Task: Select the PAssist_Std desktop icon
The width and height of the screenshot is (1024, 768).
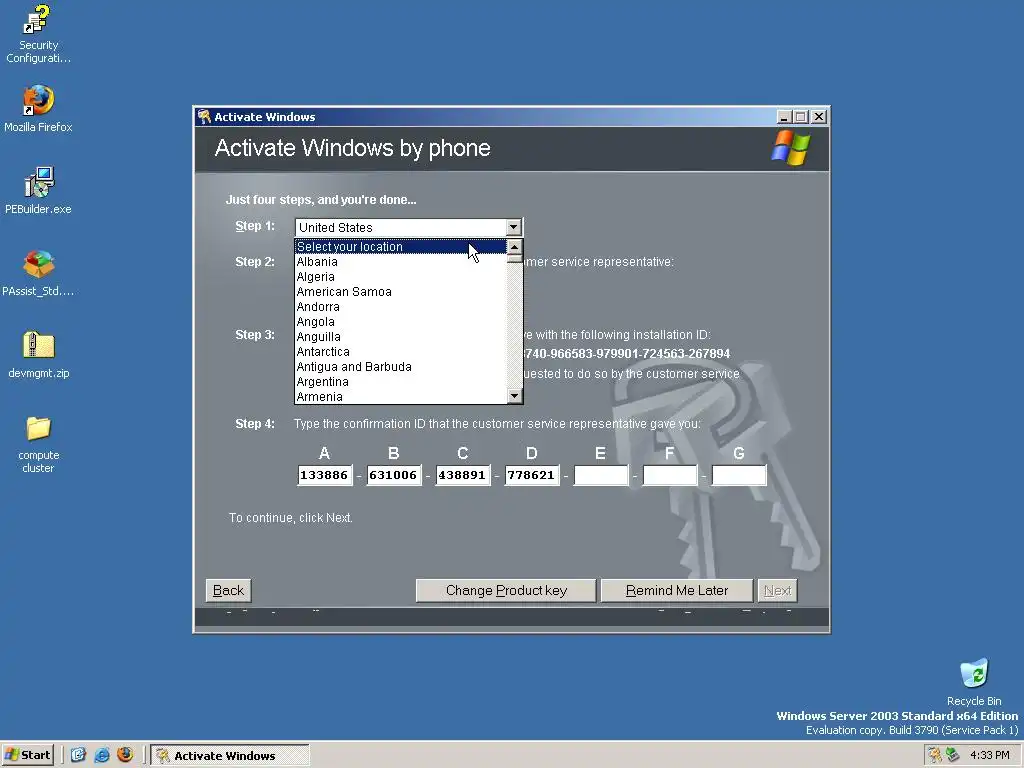Action: (x=38, y=272)
